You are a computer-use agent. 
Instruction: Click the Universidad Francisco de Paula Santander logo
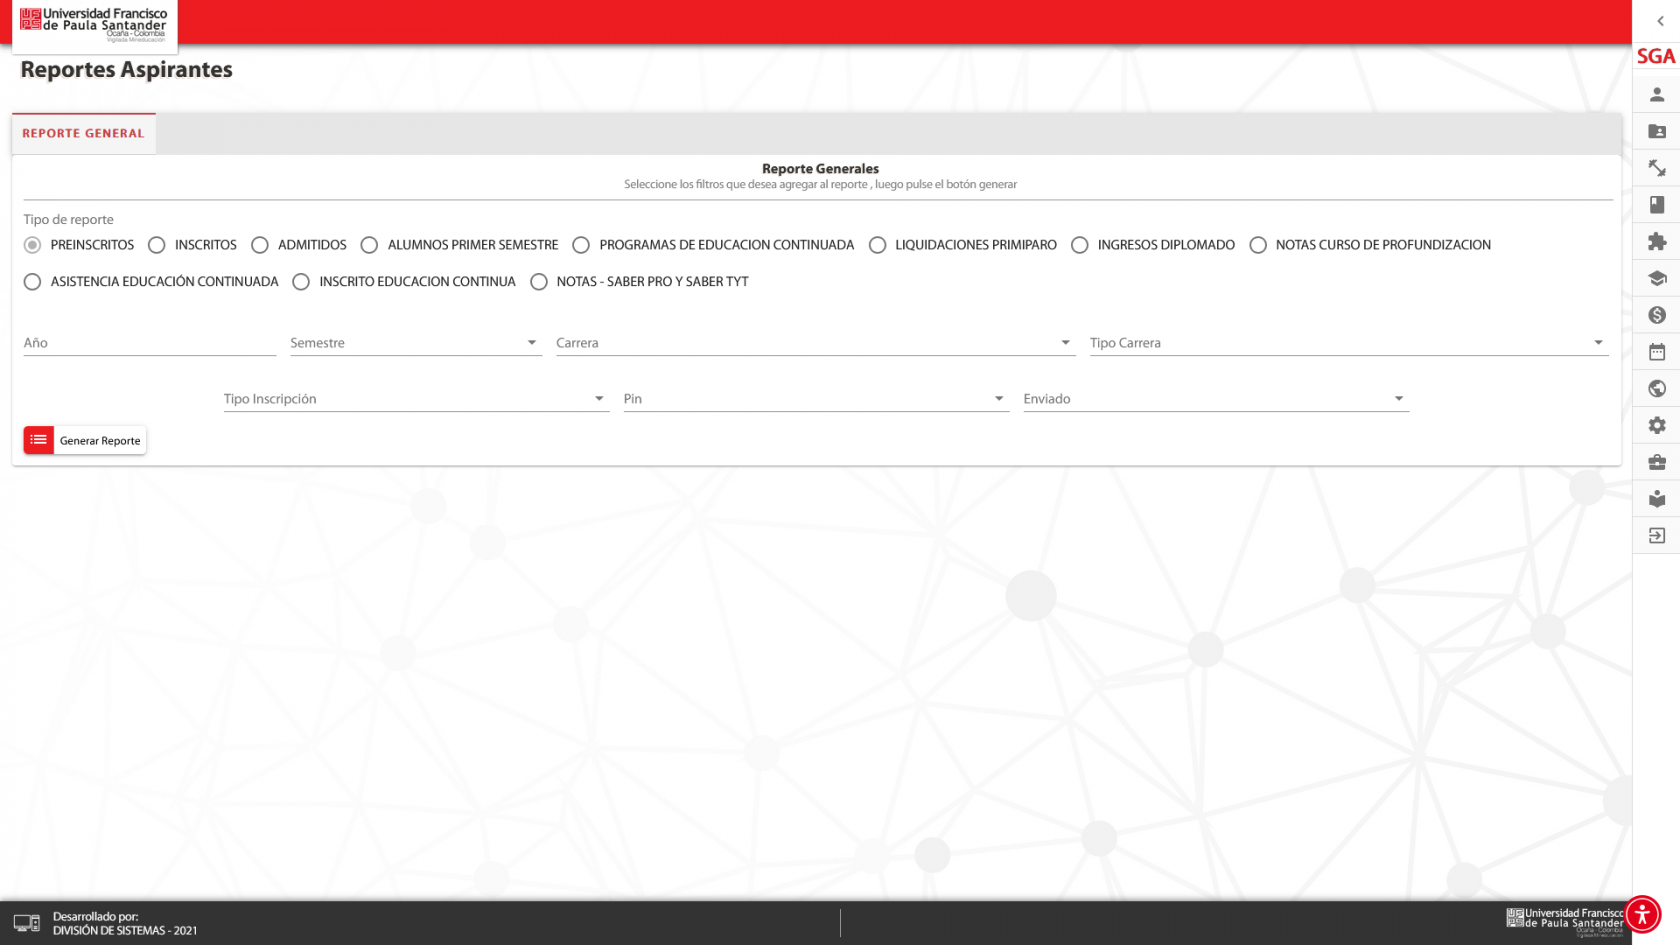(x=94, y=24)
